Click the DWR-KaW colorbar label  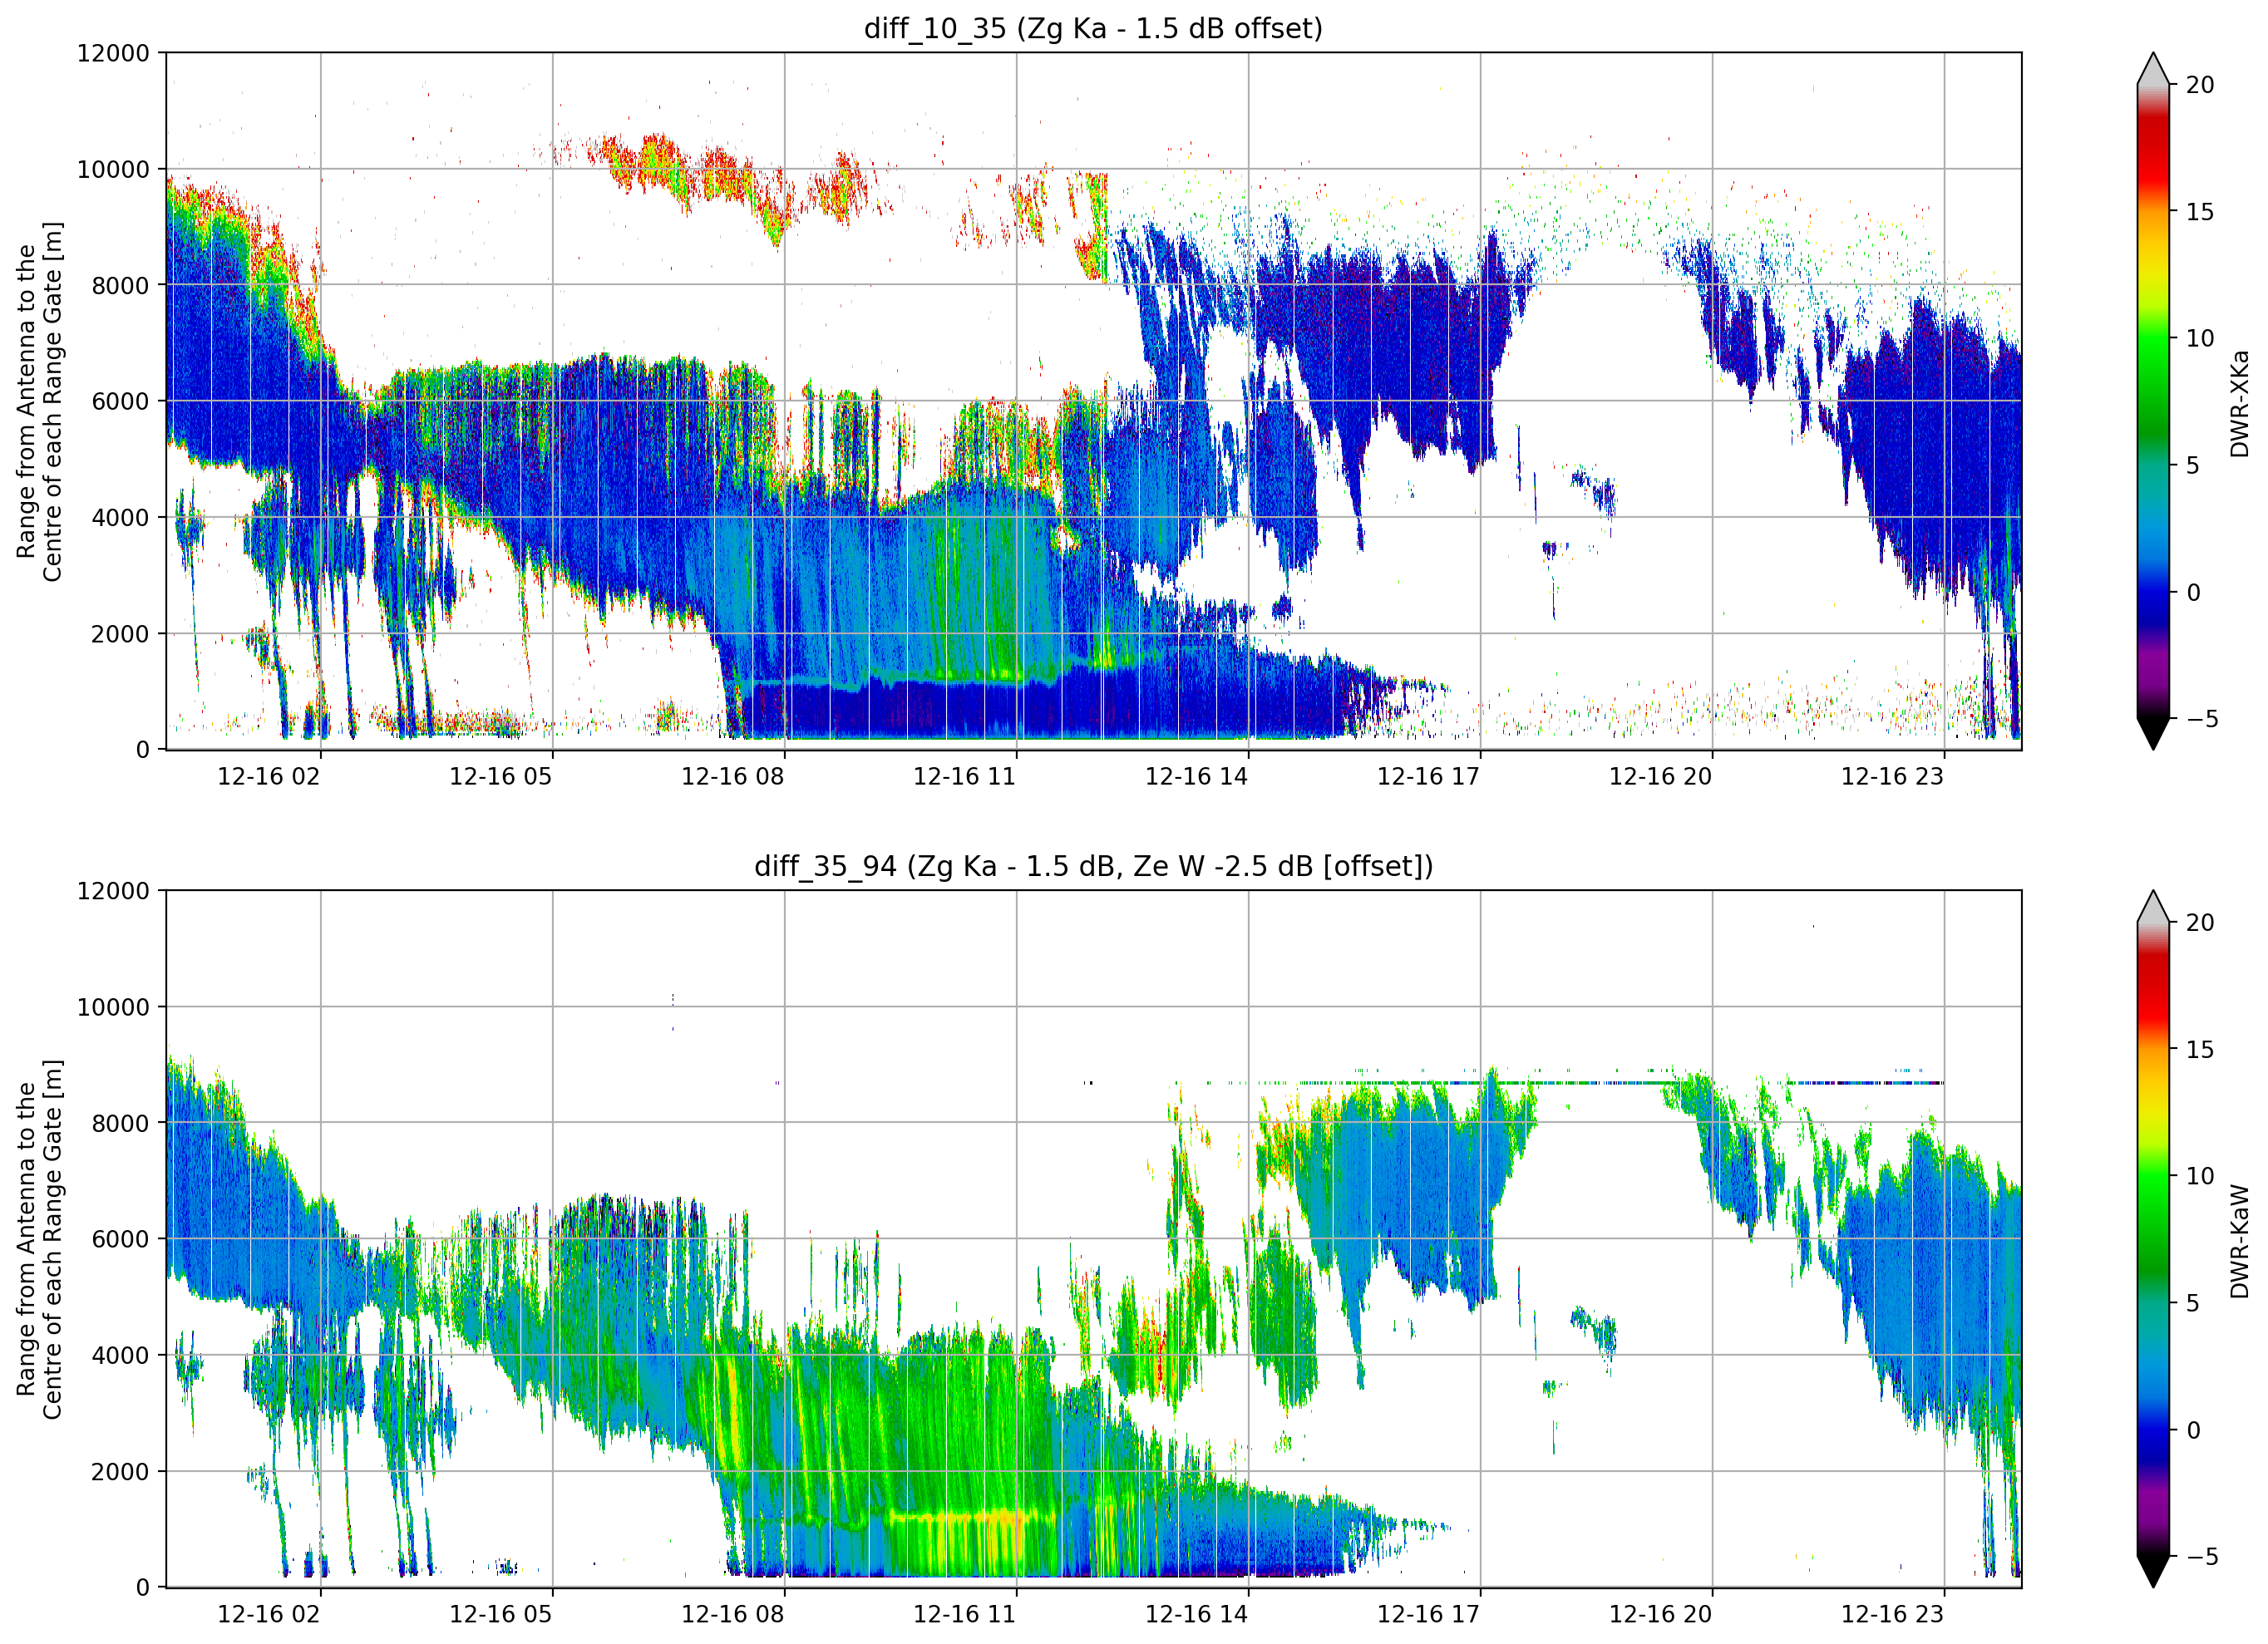click(2239, 1241)
